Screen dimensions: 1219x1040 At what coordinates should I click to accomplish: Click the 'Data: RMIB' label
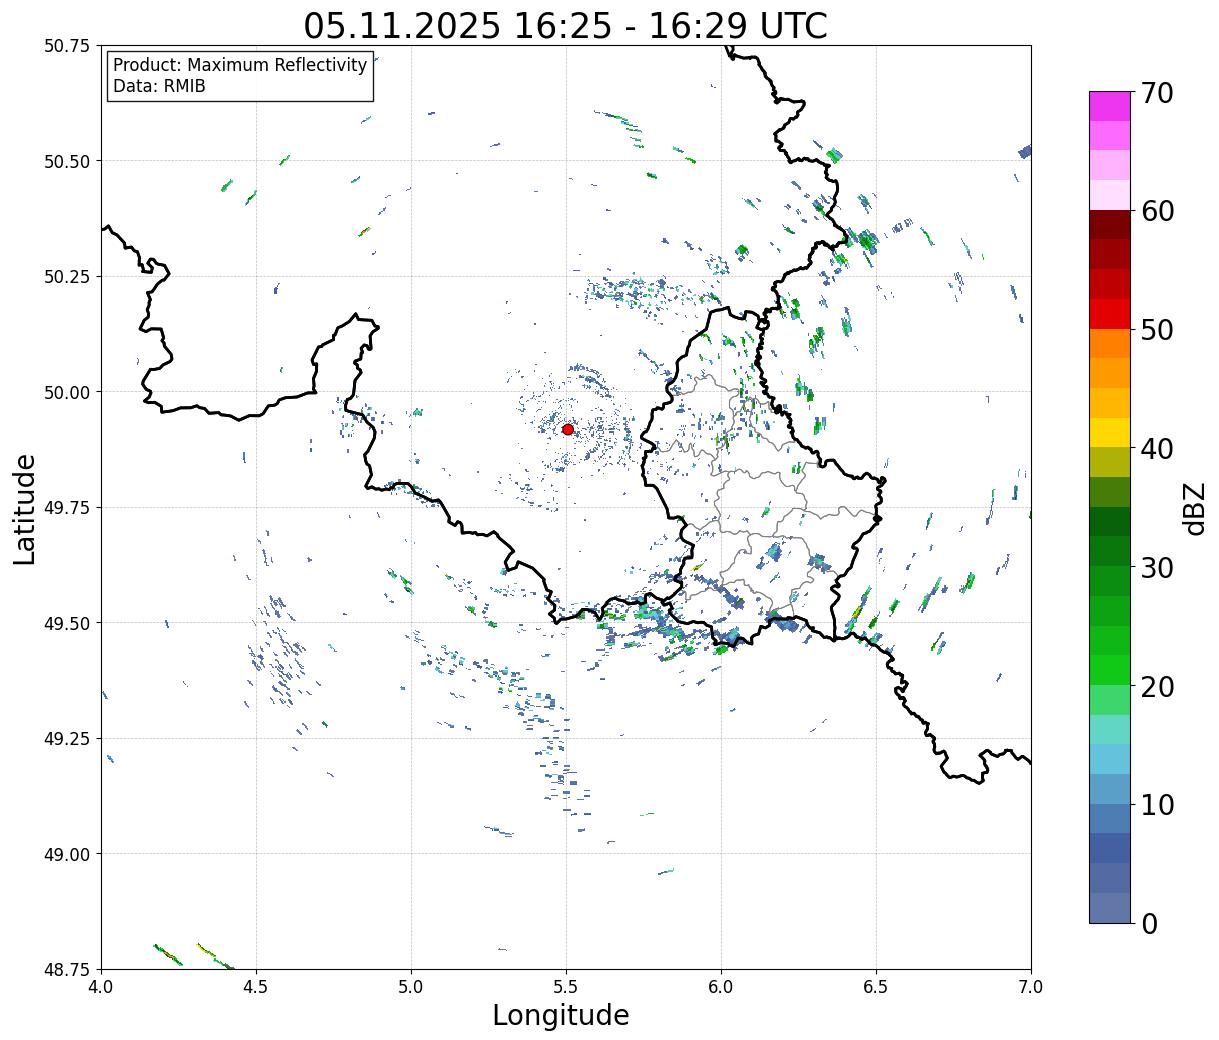159,86
